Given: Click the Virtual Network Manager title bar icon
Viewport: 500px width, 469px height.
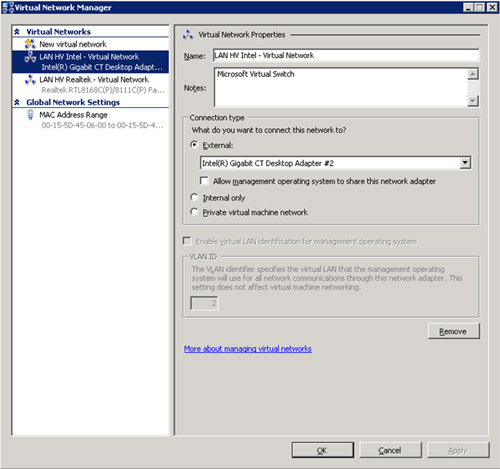Looking at the screenshot, I should coord(8,7).
